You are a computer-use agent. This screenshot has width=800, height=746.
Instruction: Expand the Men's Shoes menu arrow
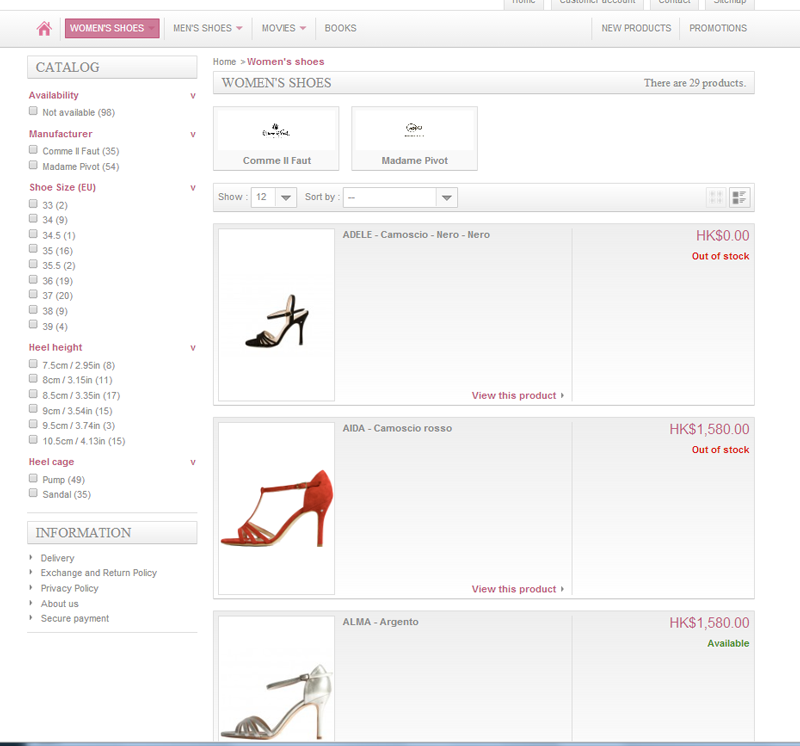(239, 29)
